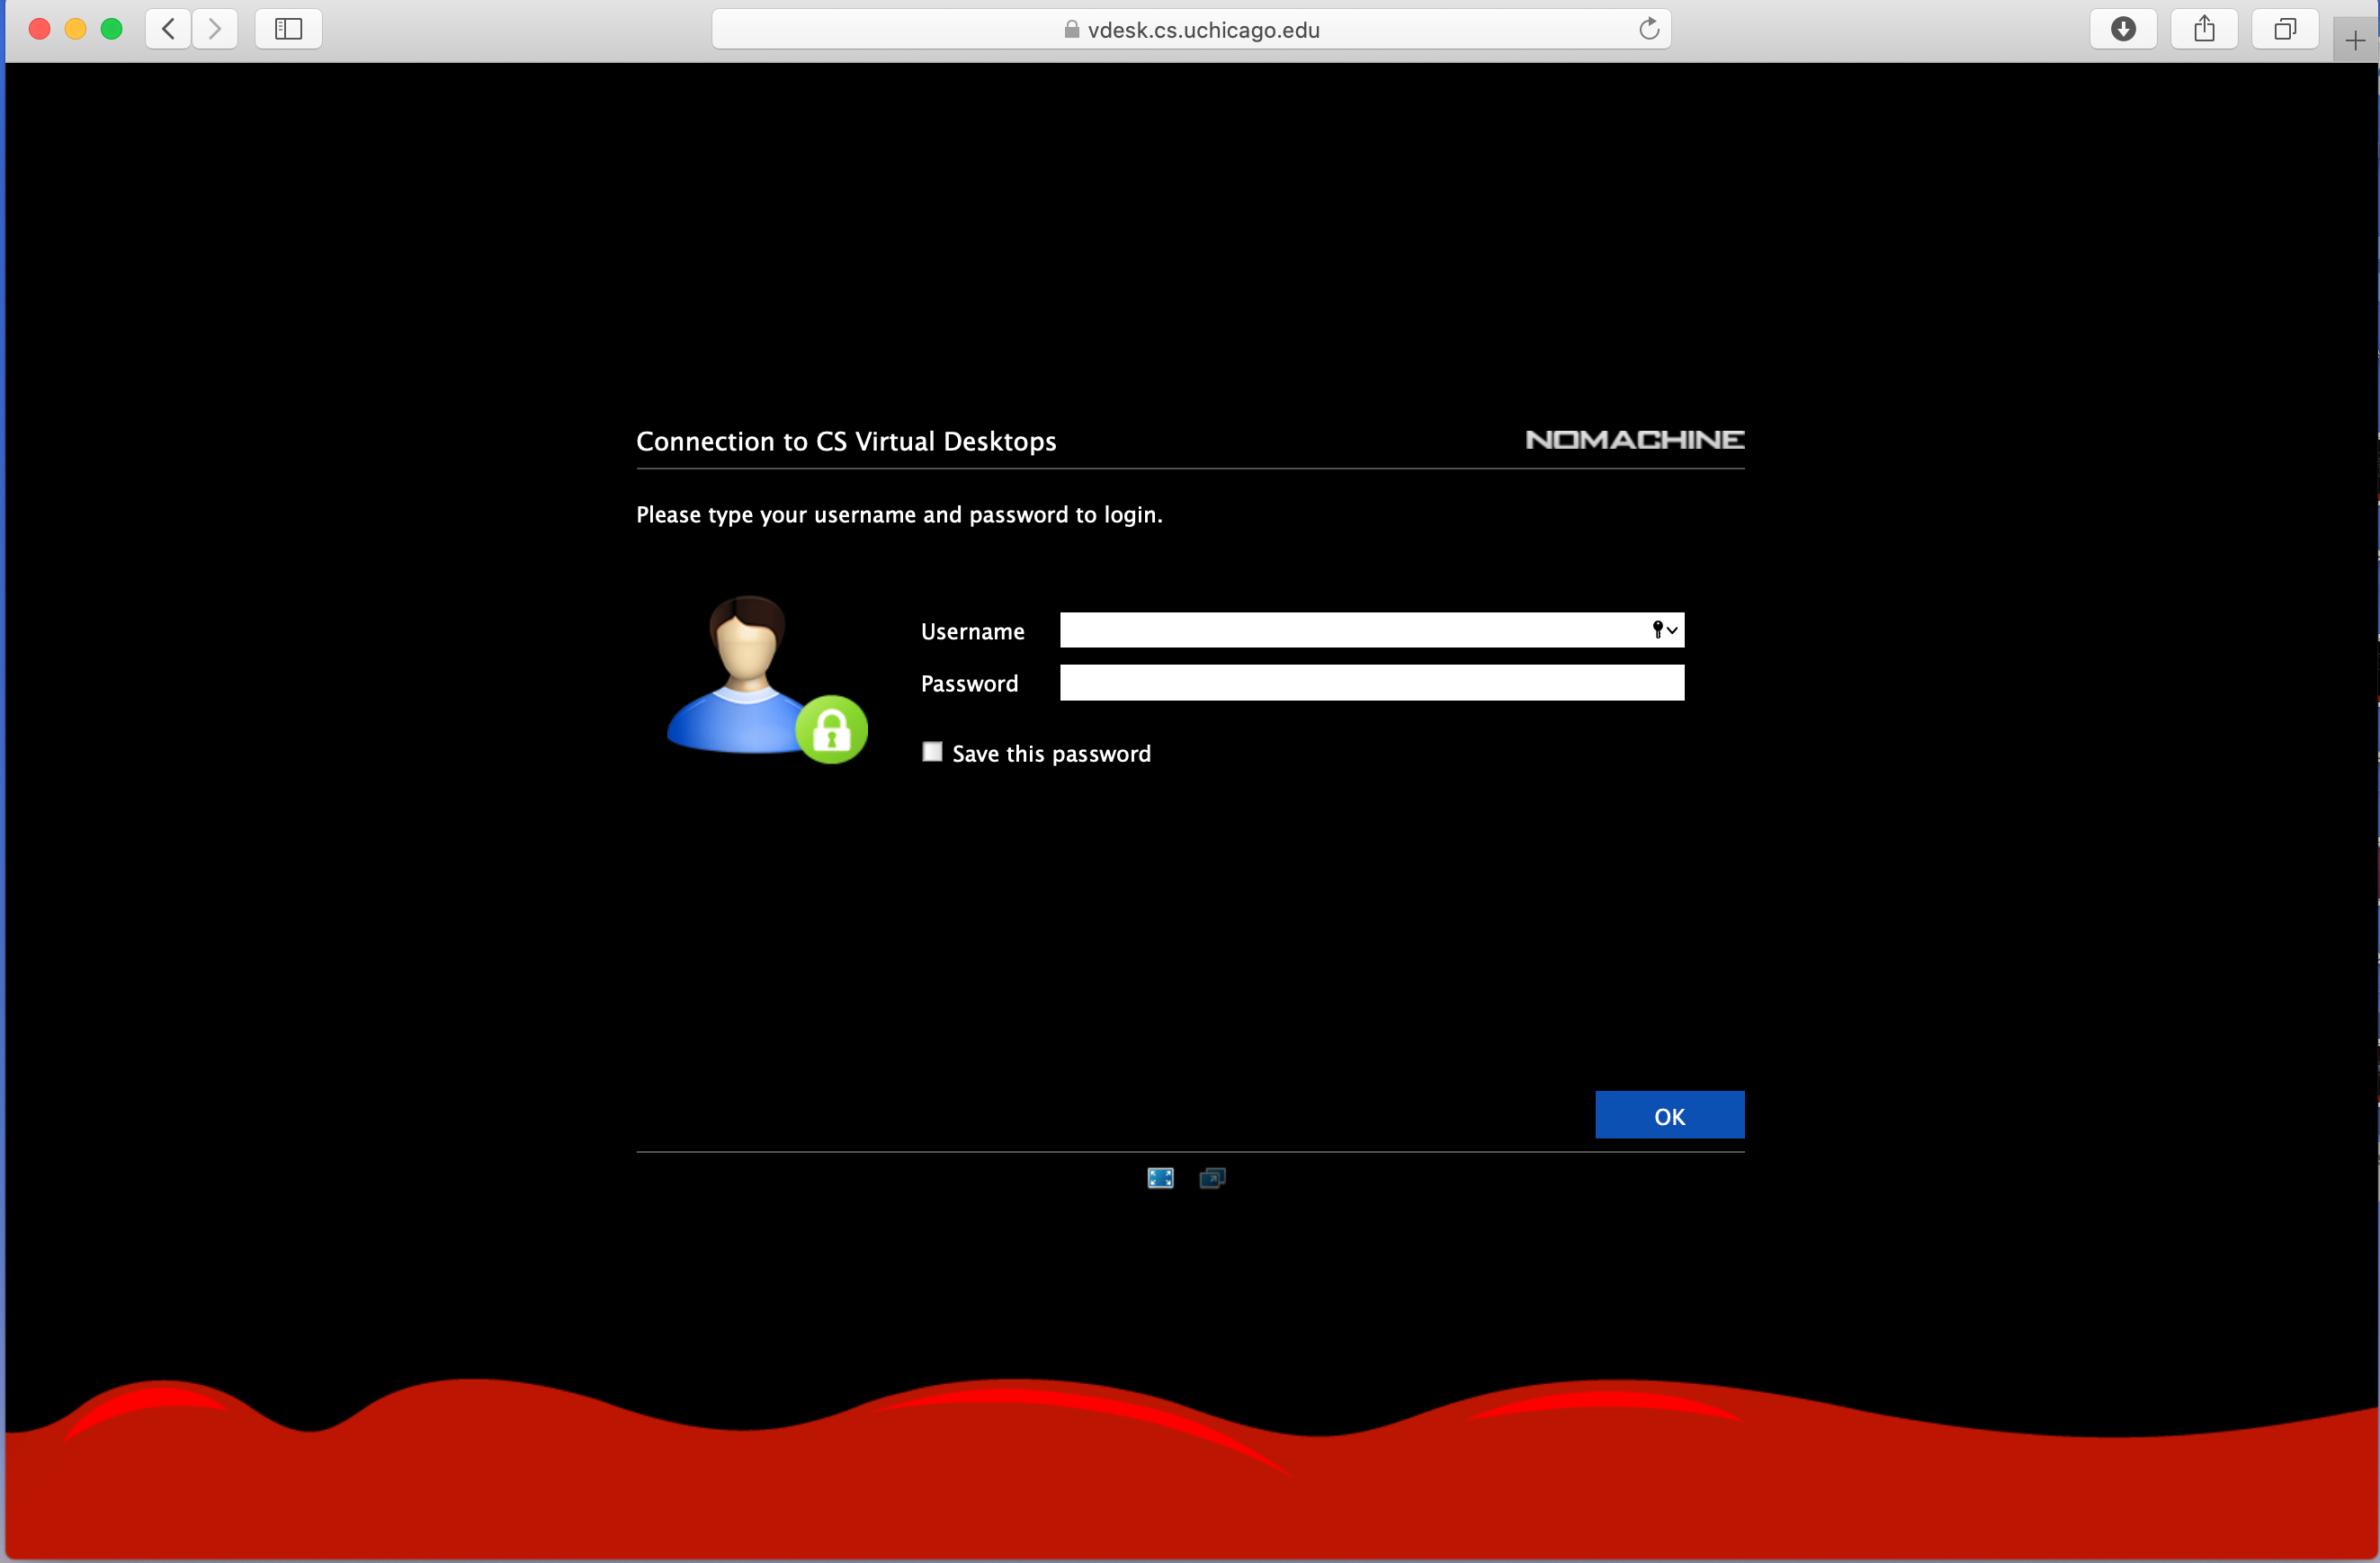The width and height of the screenshot is (2380, 1563).
Task: Reload the page with refresh icon
Action: (x=1649, y=29)
